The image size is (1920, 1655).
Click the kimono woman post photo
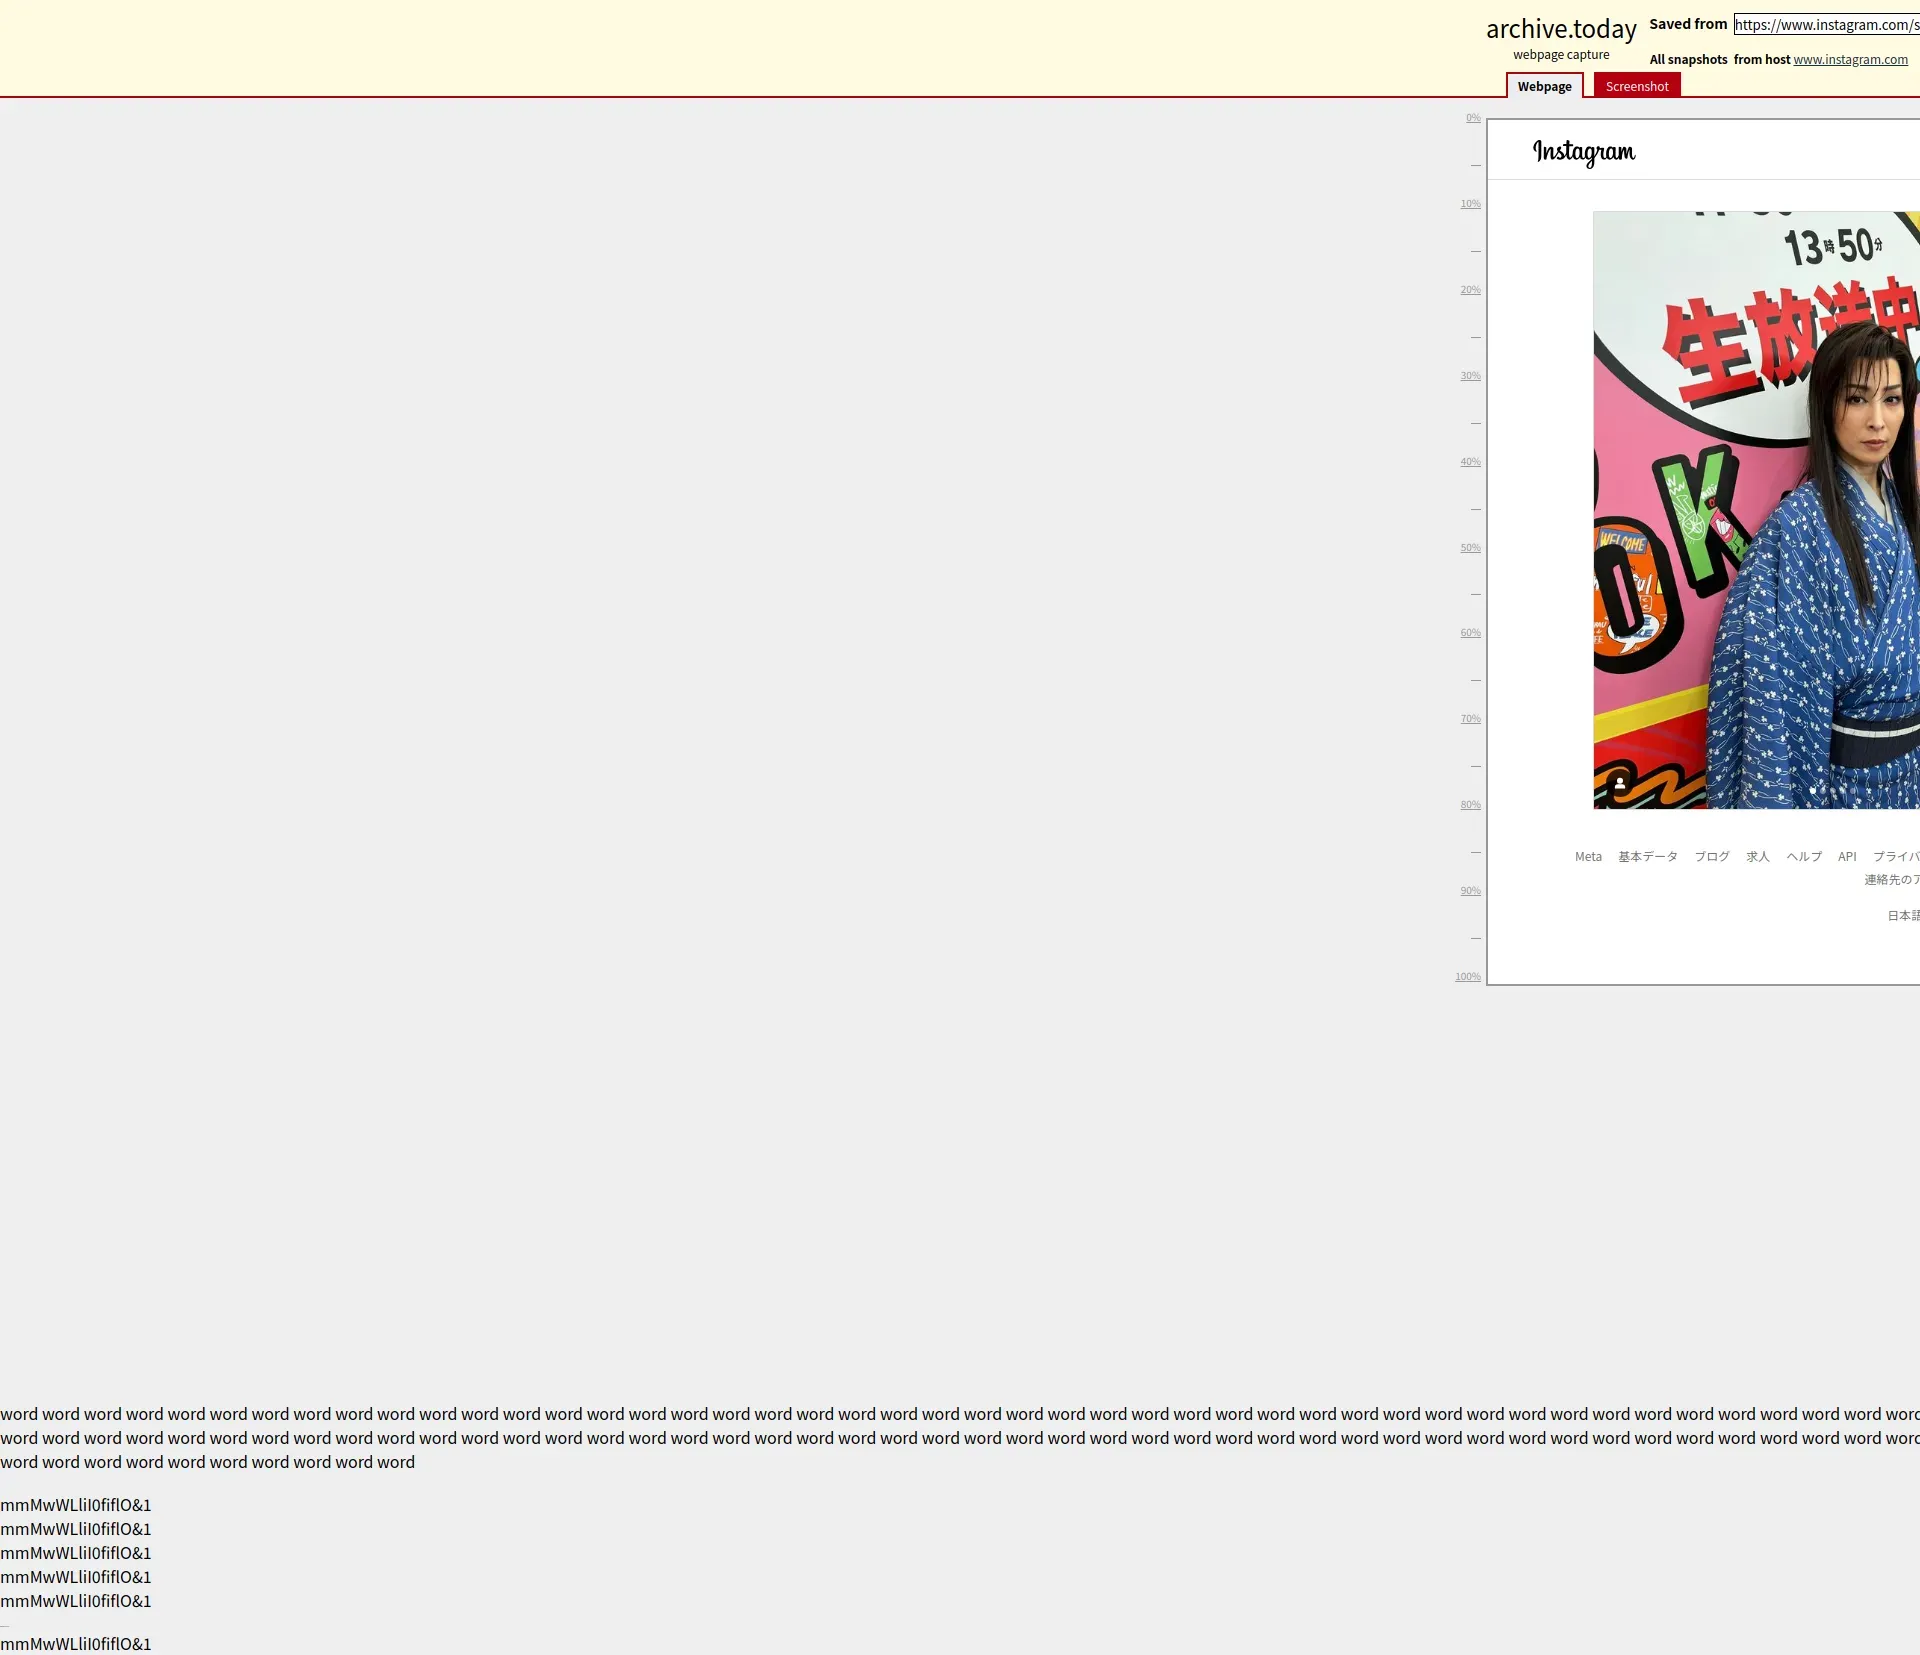coord(1757,510)
